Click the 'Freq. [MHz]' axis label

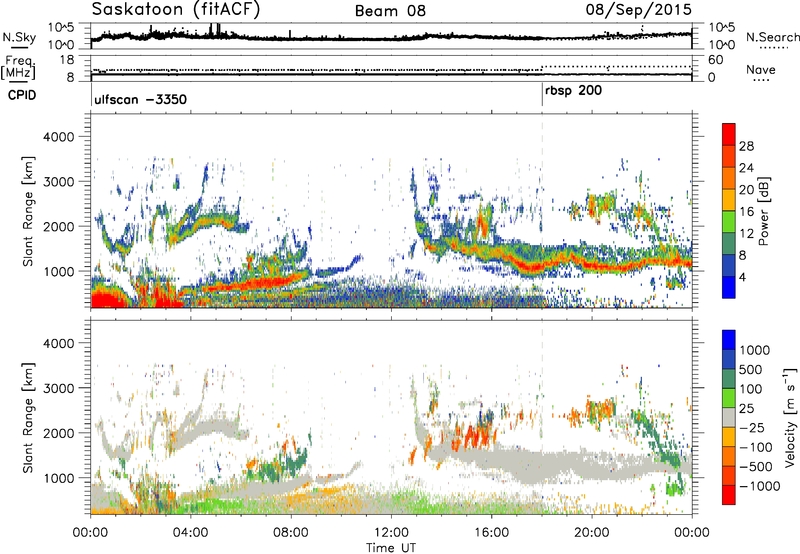pos(20,67)
